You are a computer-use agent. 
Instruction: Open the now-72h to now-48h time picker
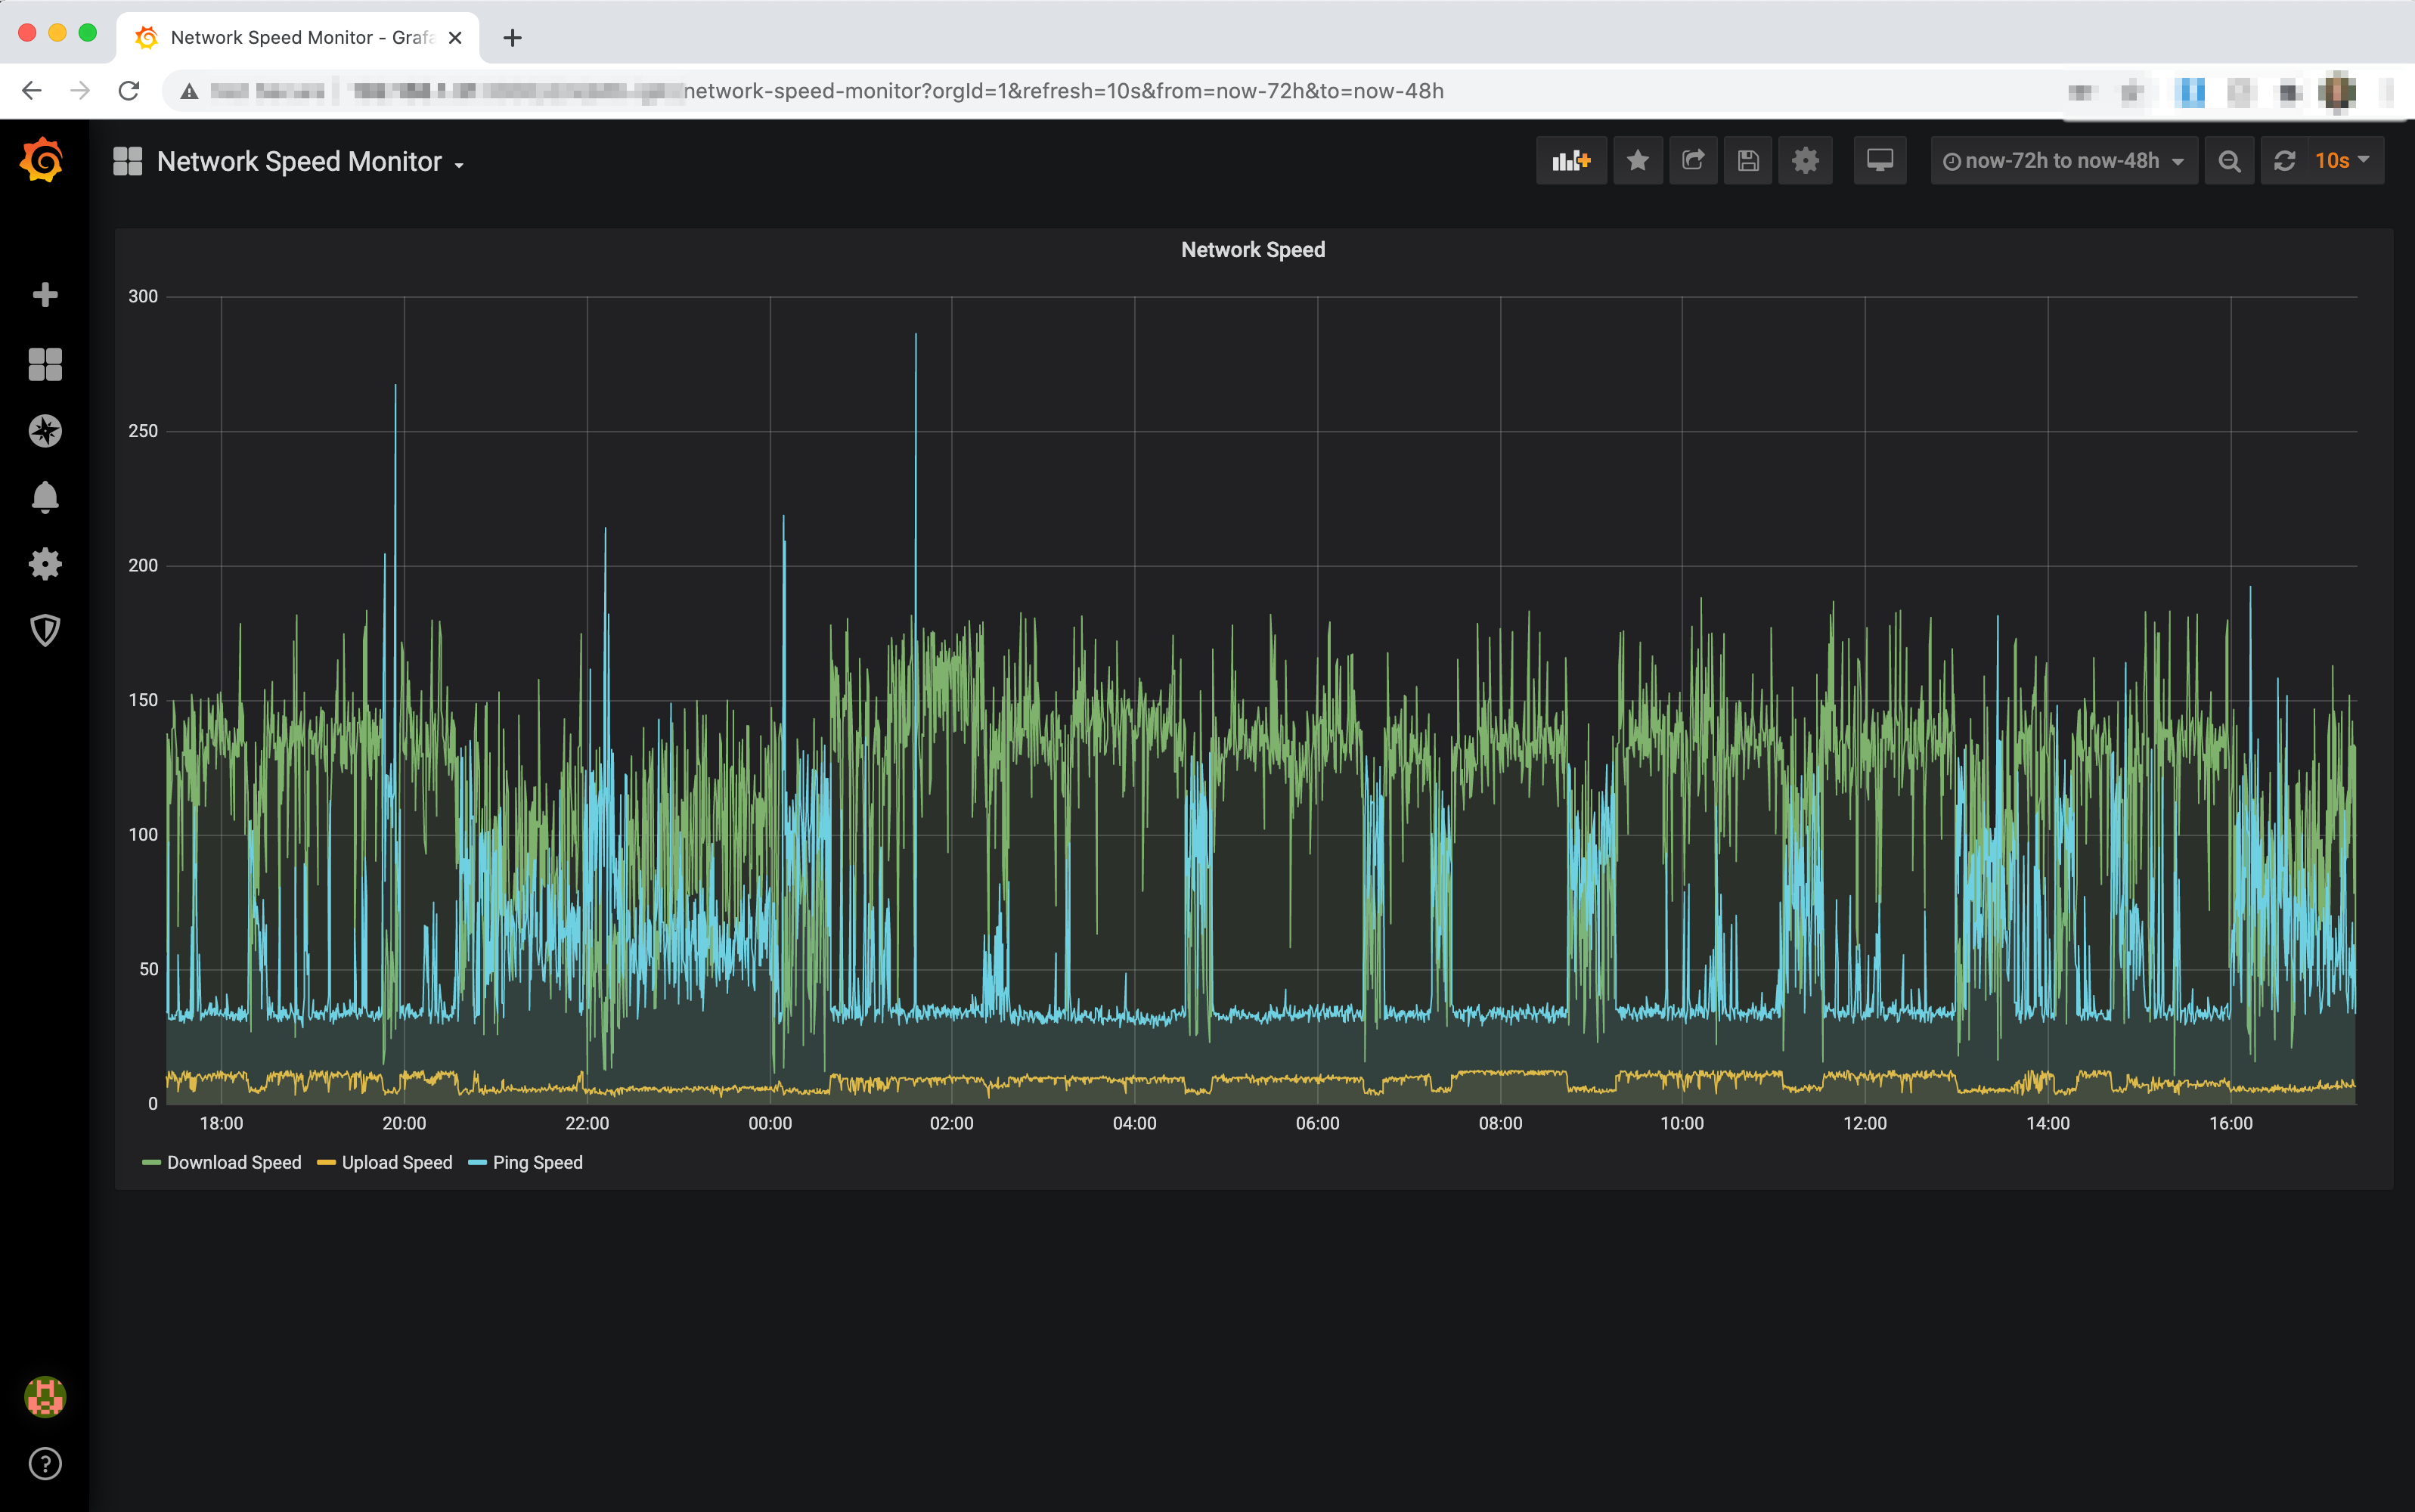click(2063, 161)
